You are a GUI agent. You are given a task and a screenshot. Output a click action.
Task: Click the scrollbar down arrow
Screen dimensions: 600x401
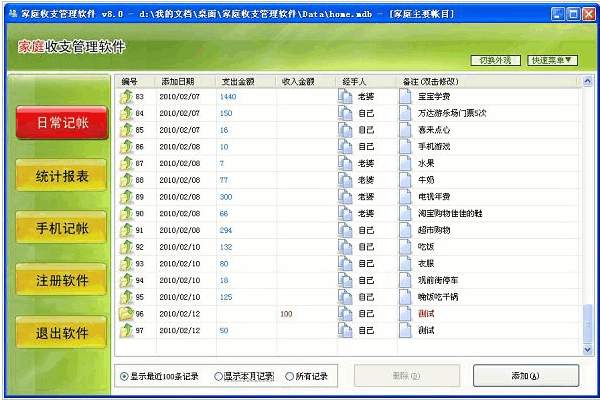(587, 350)
